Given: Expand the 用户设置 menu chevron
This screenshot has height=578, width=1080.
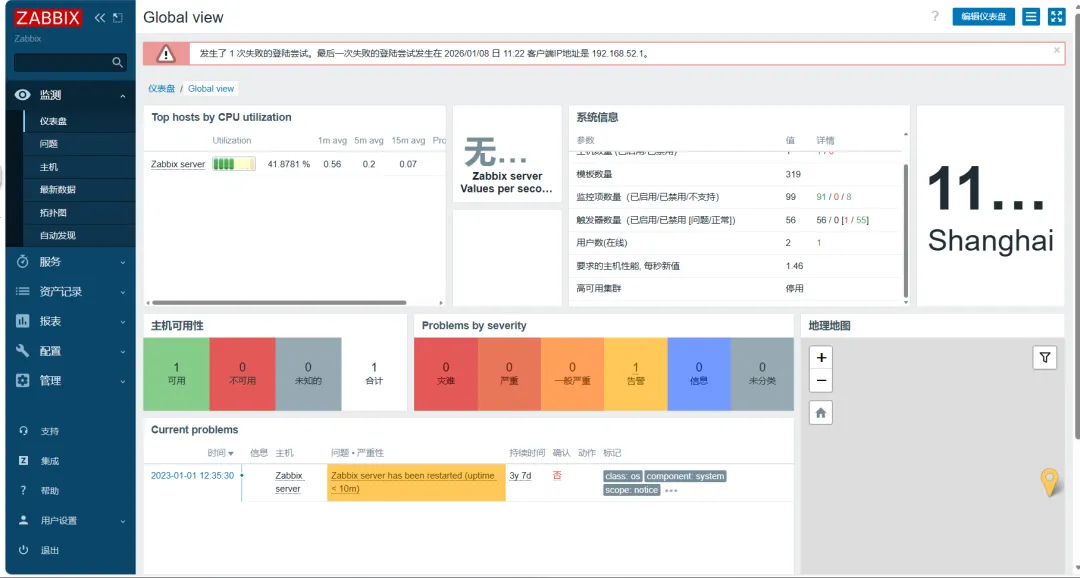Looking at the screenshot, I should coord(123,522).
